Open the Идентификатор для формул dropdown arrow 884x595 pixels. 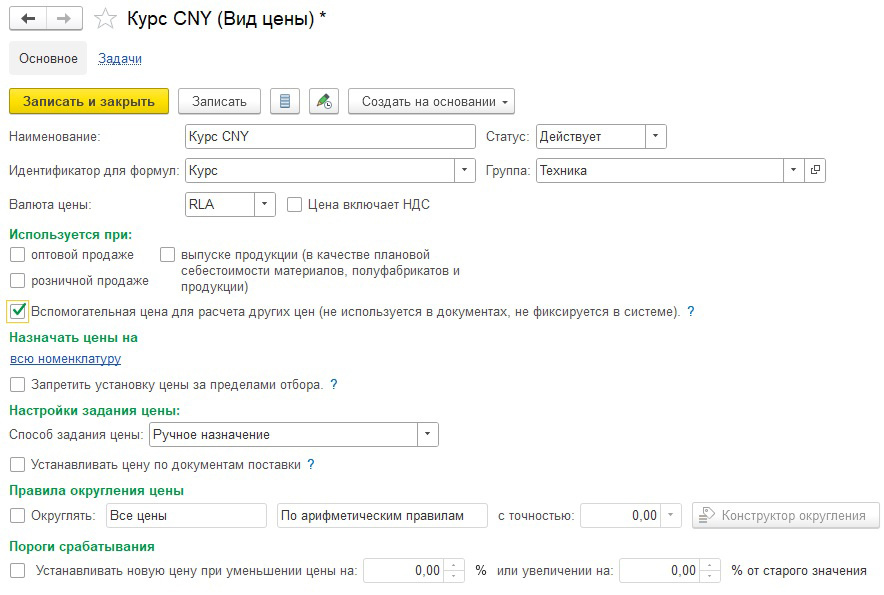pos(465,170)
